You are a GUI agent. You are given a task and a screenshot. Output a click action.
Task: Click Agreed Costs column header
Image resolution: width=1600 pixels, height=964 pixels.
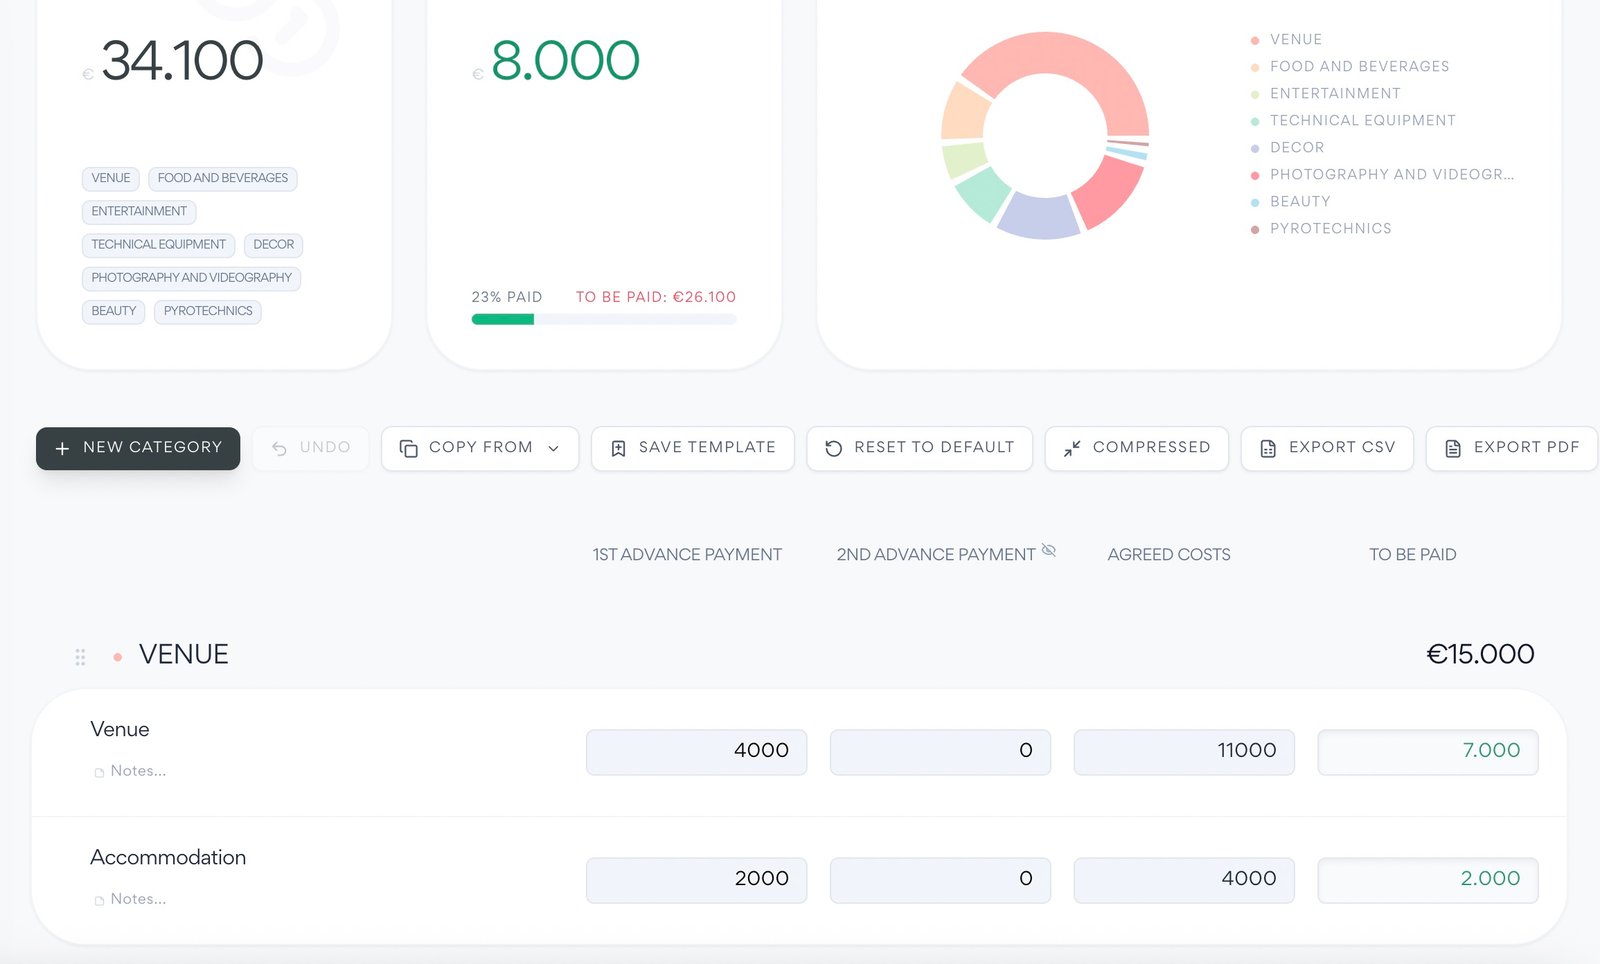point(1169,555)
